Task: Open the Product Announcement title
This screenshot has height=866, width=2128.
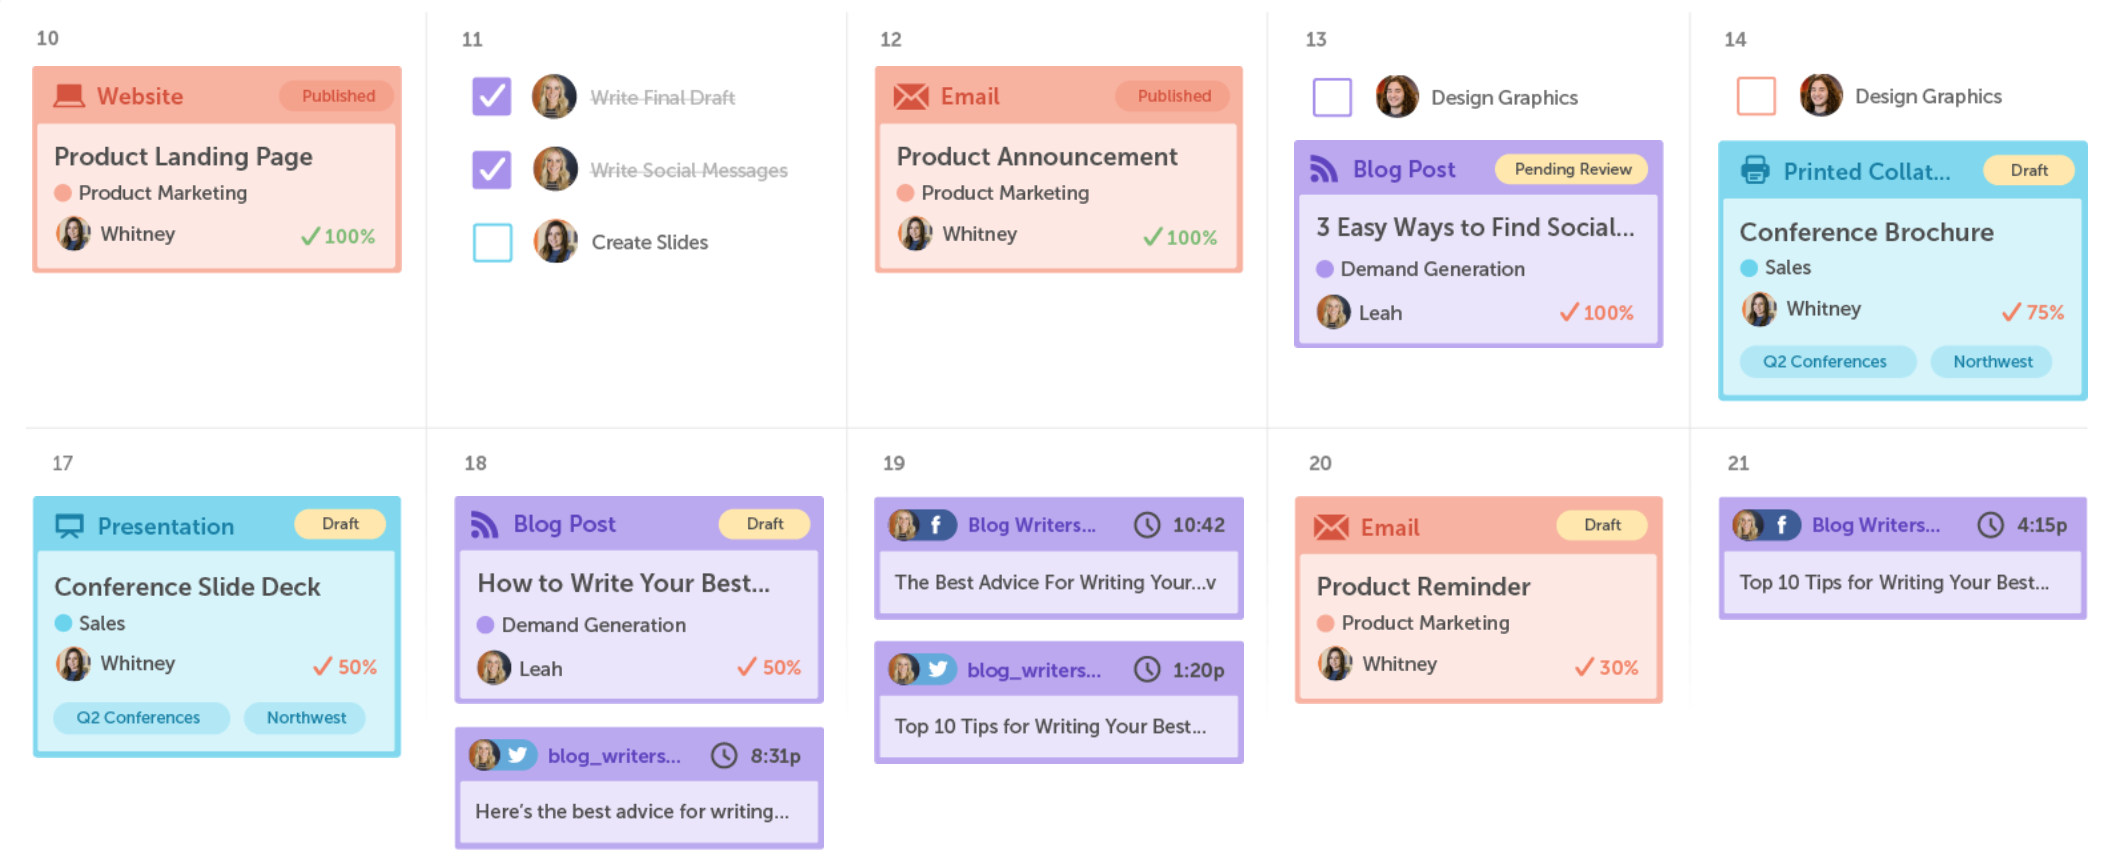Action: (1037, 157)
